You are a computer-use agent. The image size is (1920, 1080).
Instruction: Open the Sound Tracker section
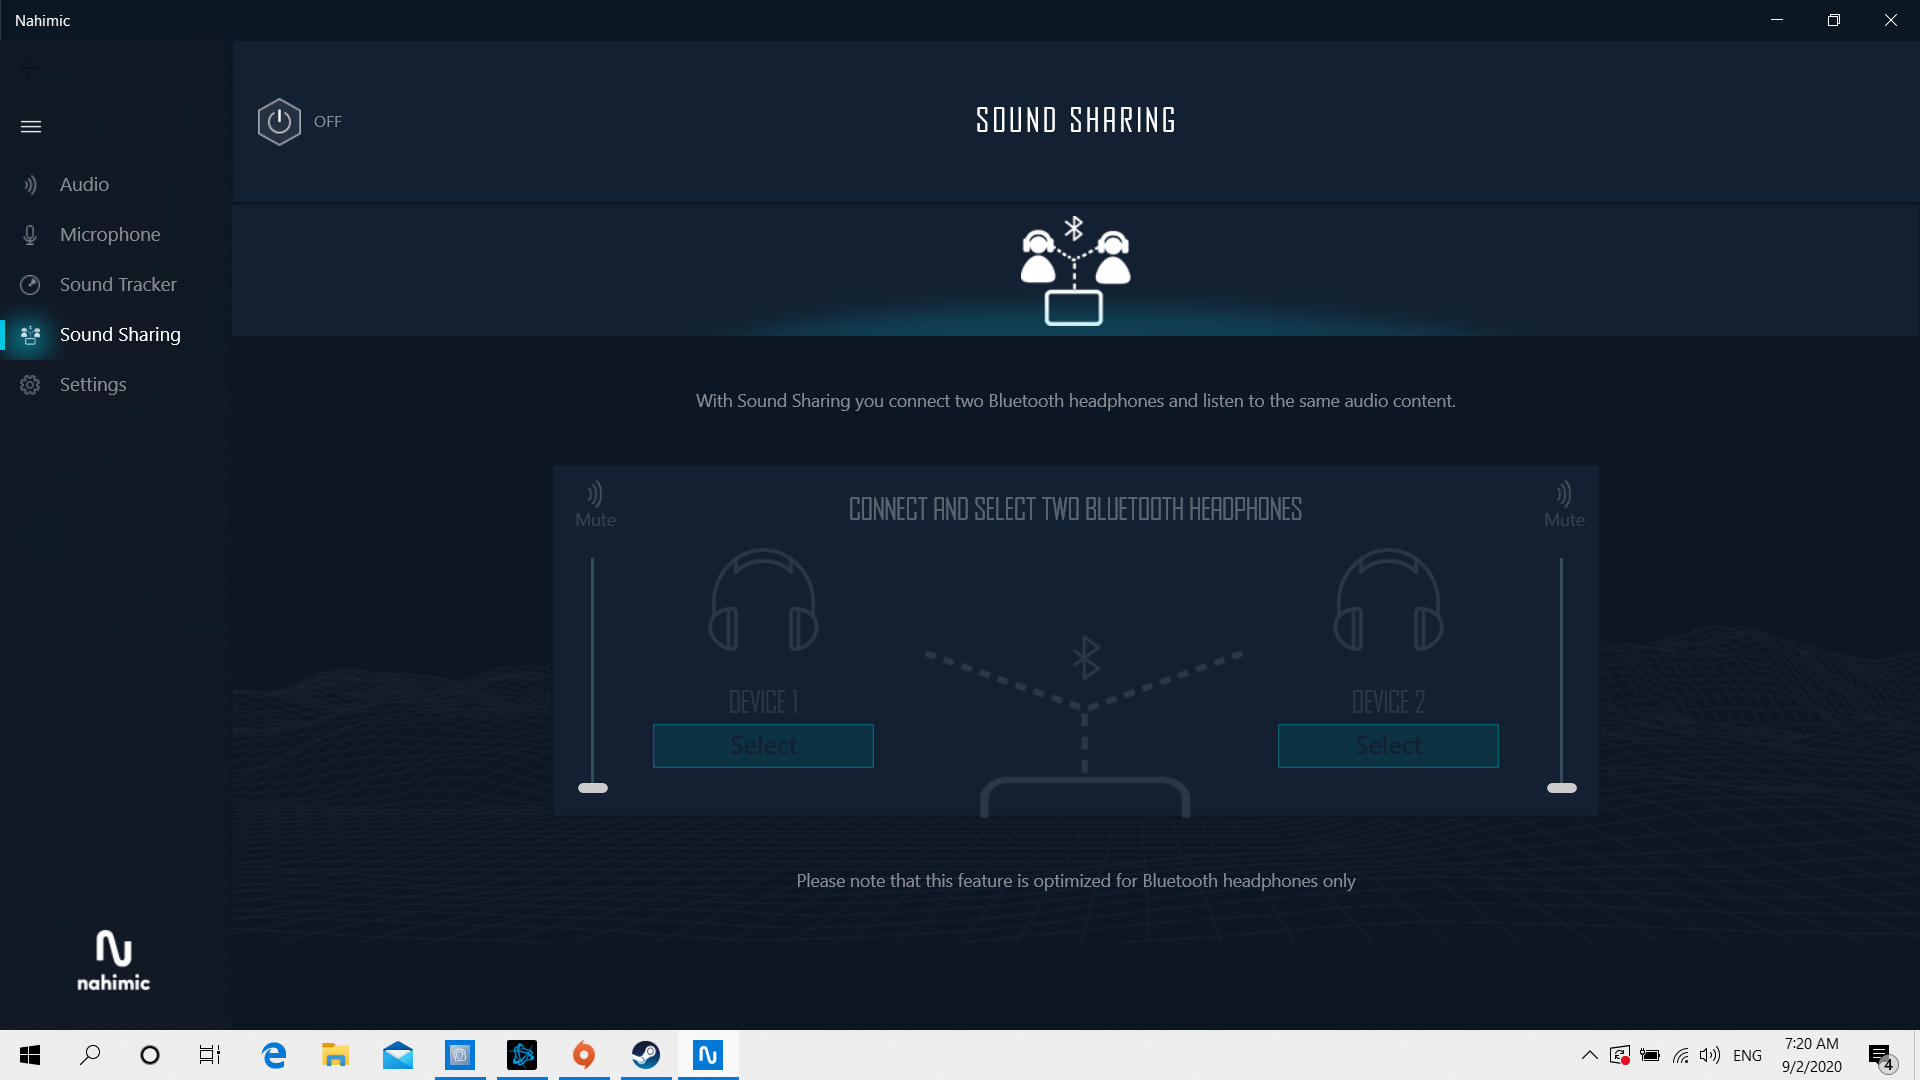coord(118,284)
